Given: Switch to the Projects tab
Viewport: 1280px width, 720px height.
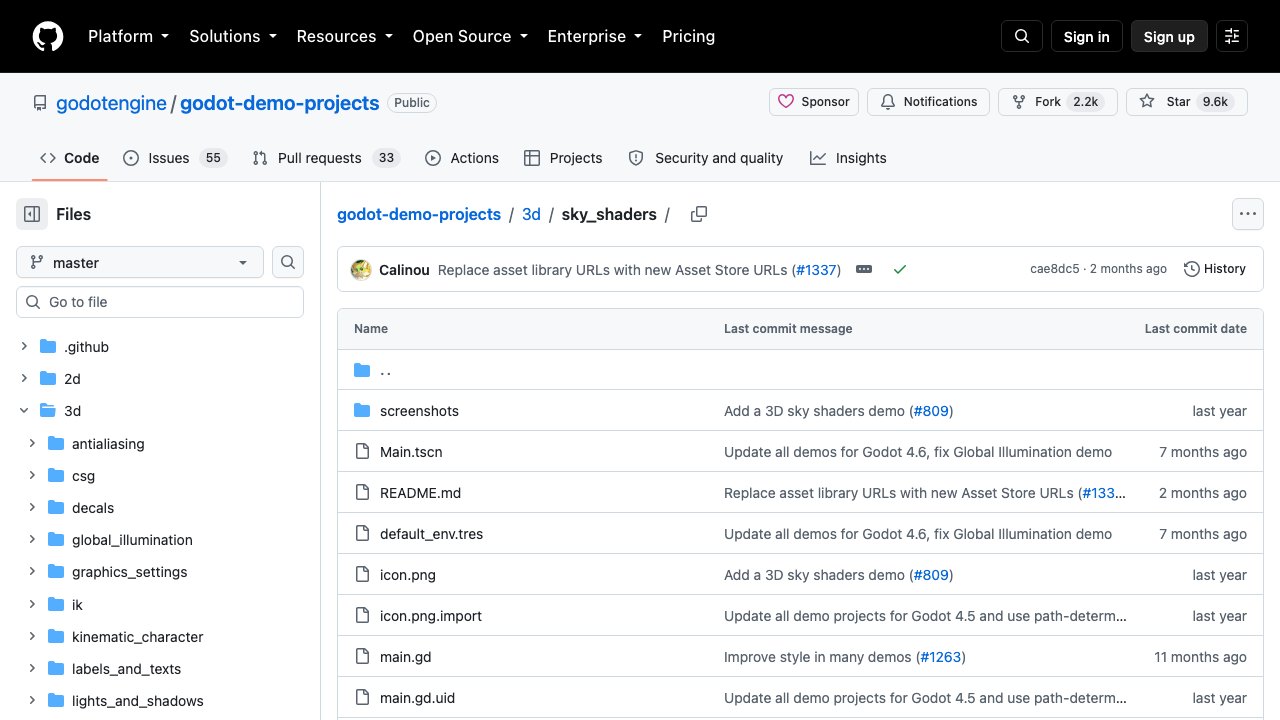Looking at the screenshot, I should pyautogui.click(x=563, y=158).
